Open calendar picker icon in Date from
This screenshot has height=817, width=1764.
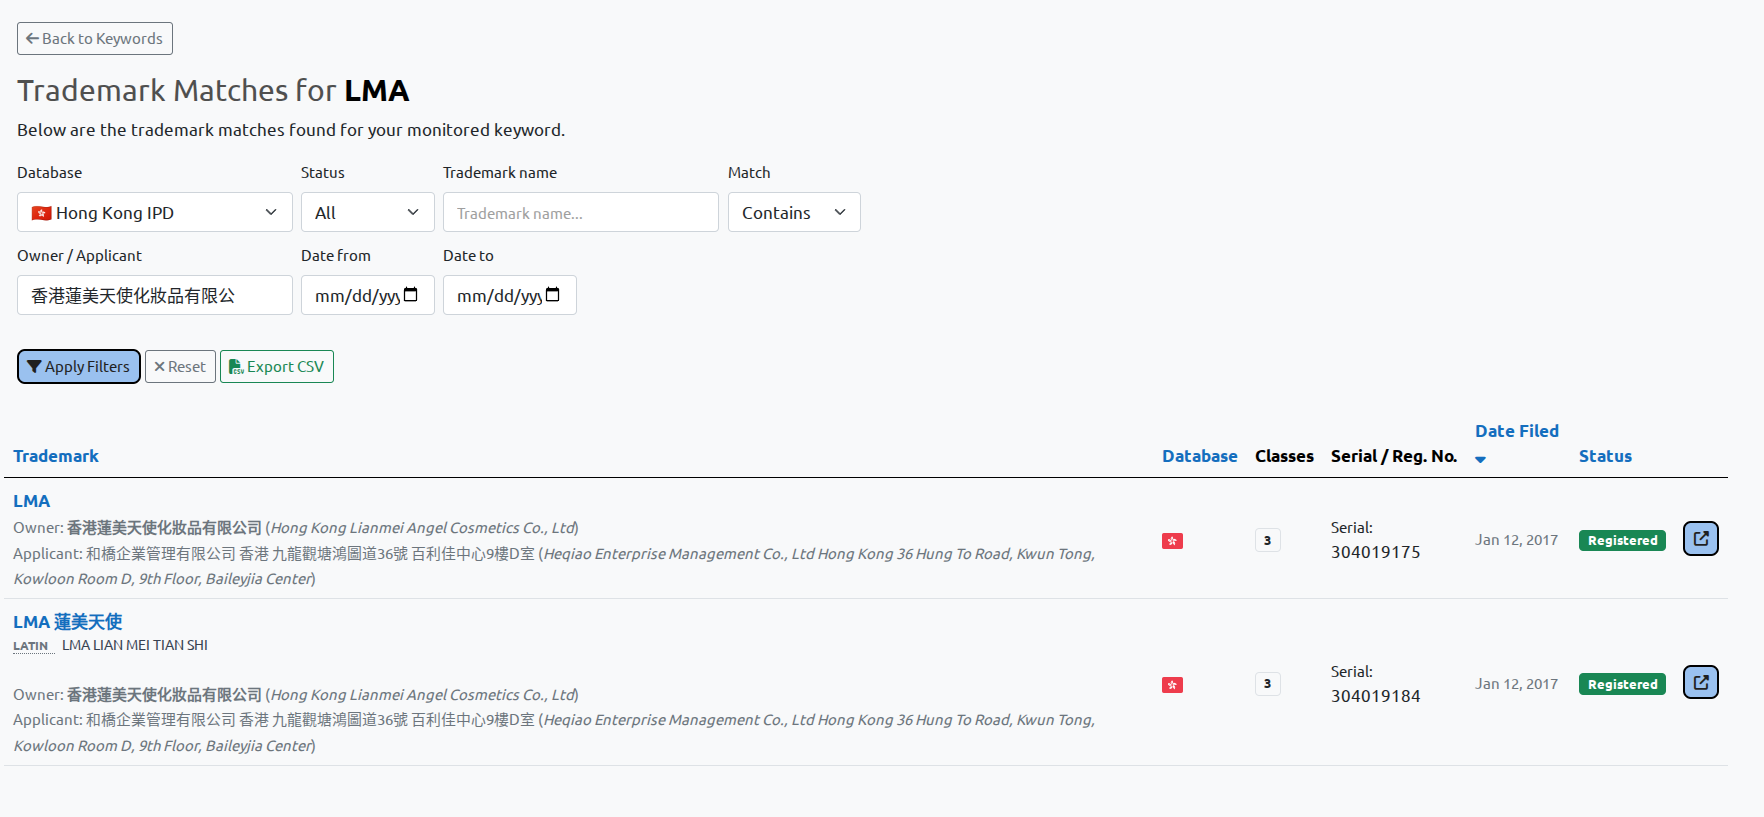pos(411,295)
